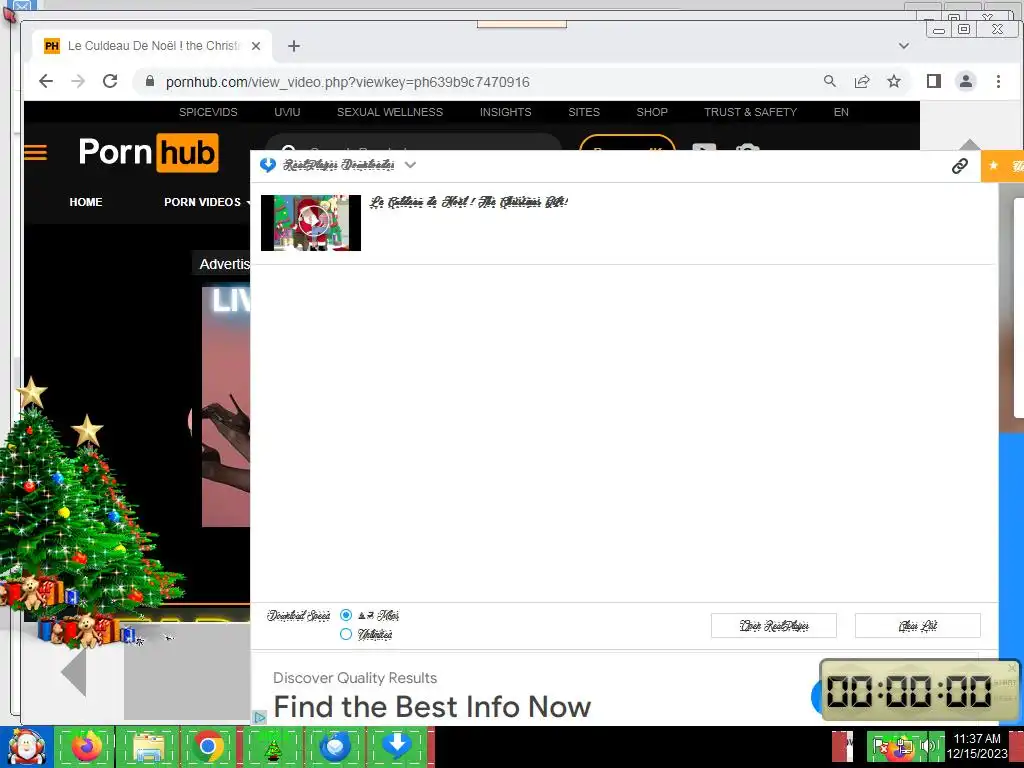Click the browser forward arrow

(78, 82)
